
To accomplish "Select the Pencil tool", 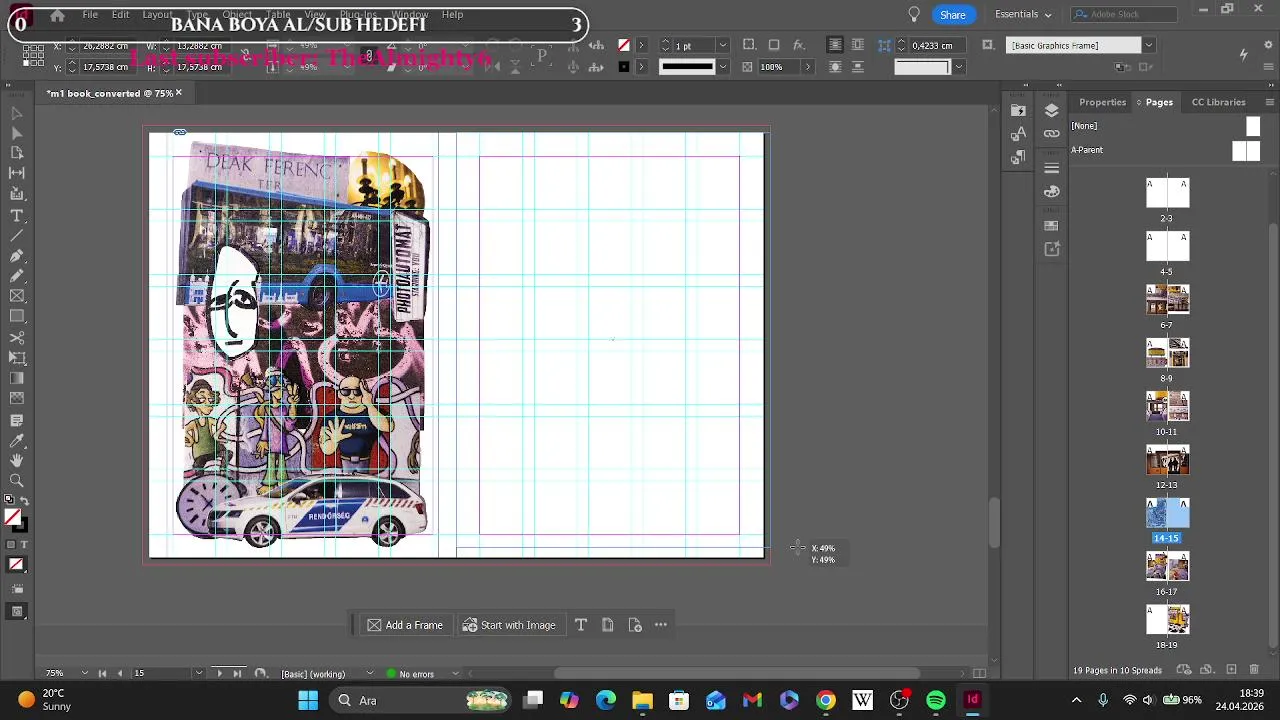I will coord(17,276).
